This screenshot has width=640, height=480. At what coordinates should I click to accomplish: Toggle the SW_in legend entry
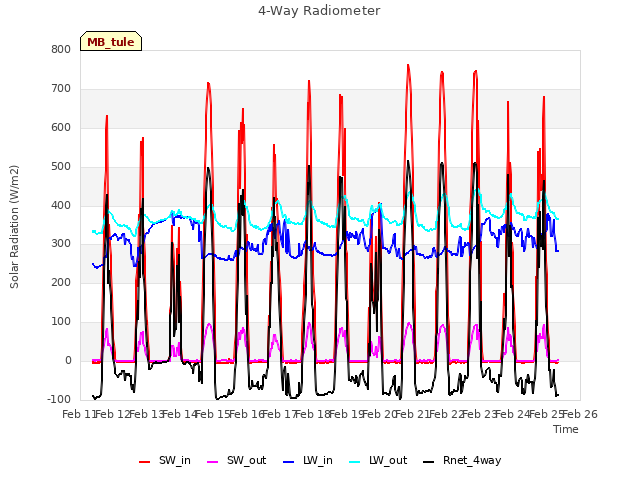tap(165, 461)
